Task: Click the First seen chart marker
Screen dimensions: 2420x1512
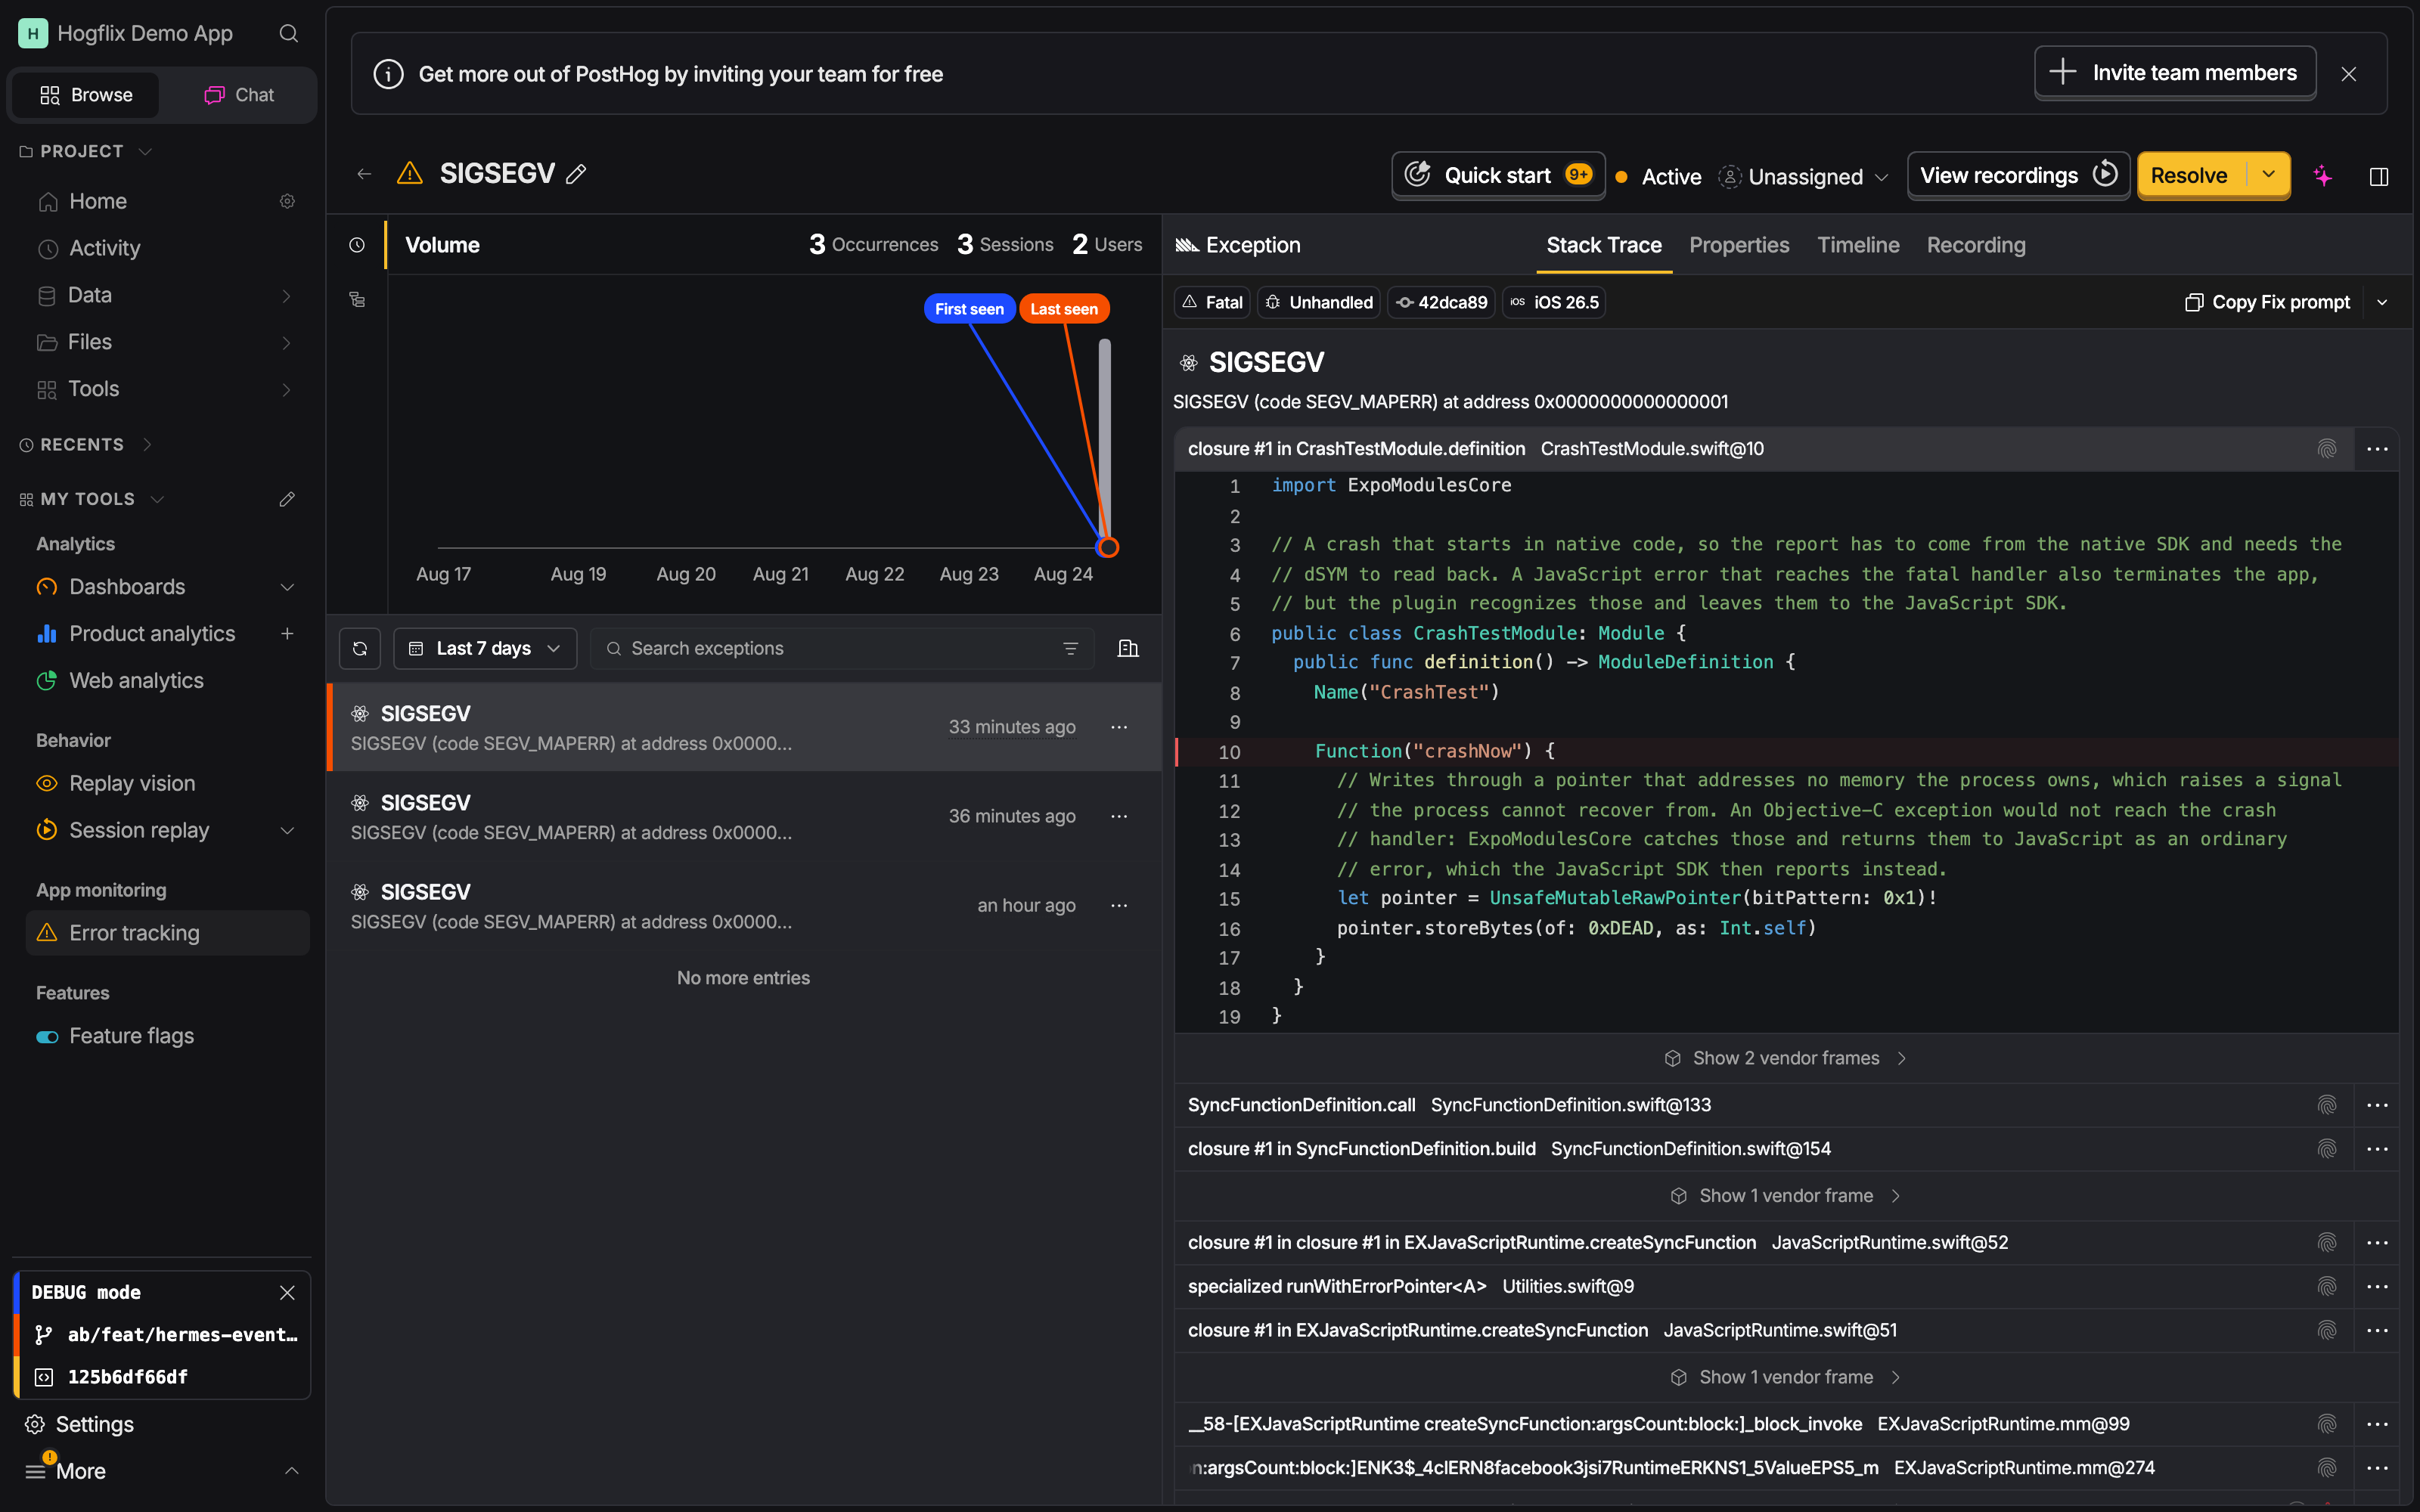Action: (x=969, y=309)
